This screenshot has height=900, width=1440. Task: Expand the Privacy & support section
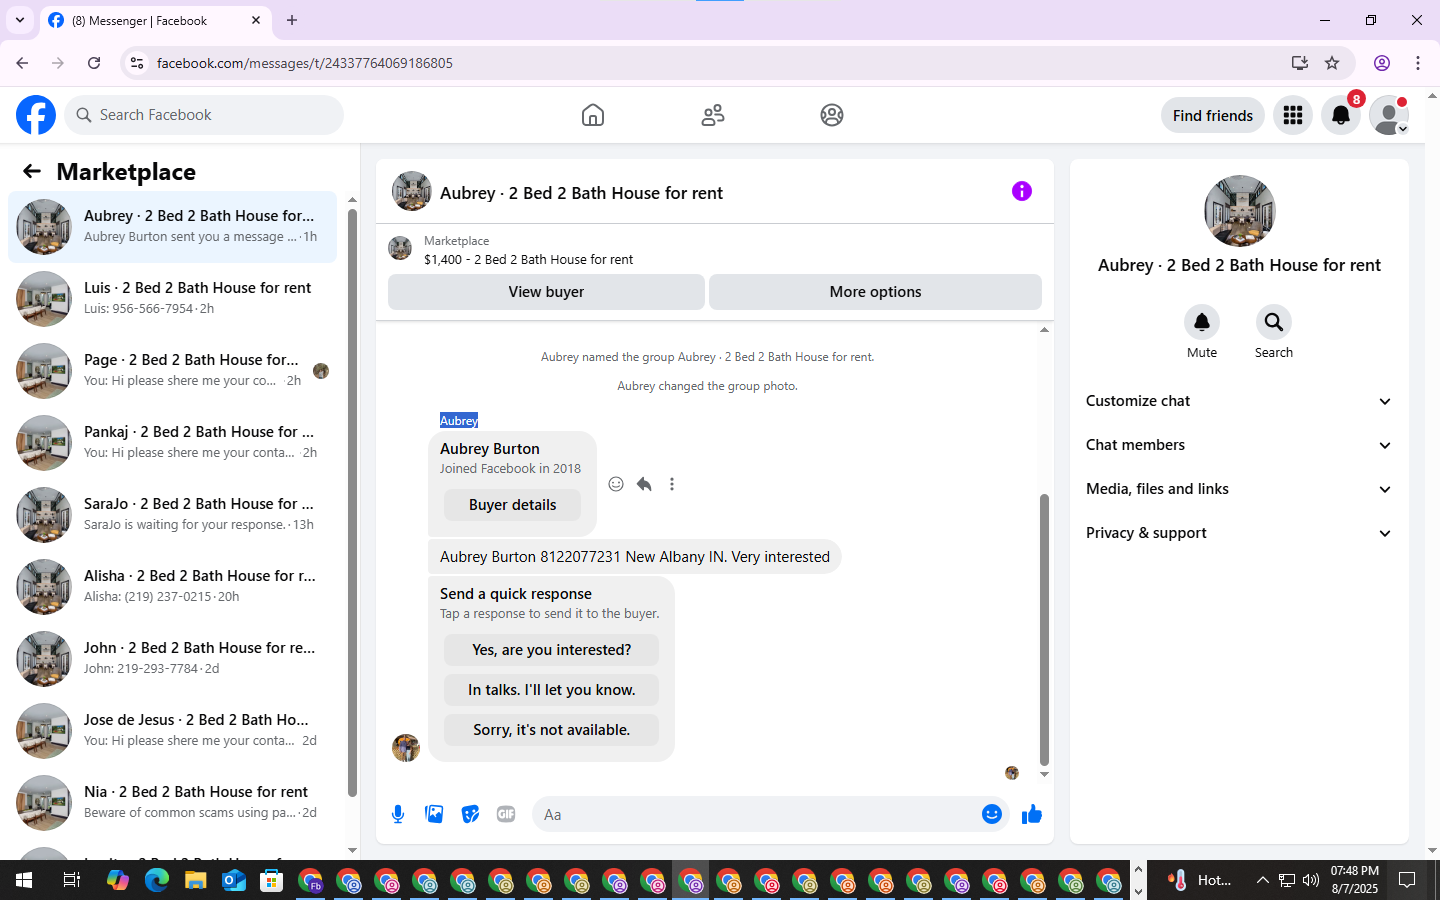1239,533
